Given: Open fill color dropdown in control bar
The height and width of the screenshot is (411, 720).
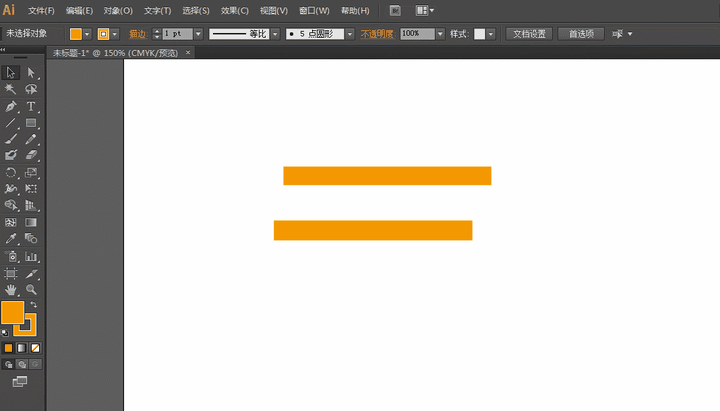Looking at the screenshot, I should click(x=87, y=34).
